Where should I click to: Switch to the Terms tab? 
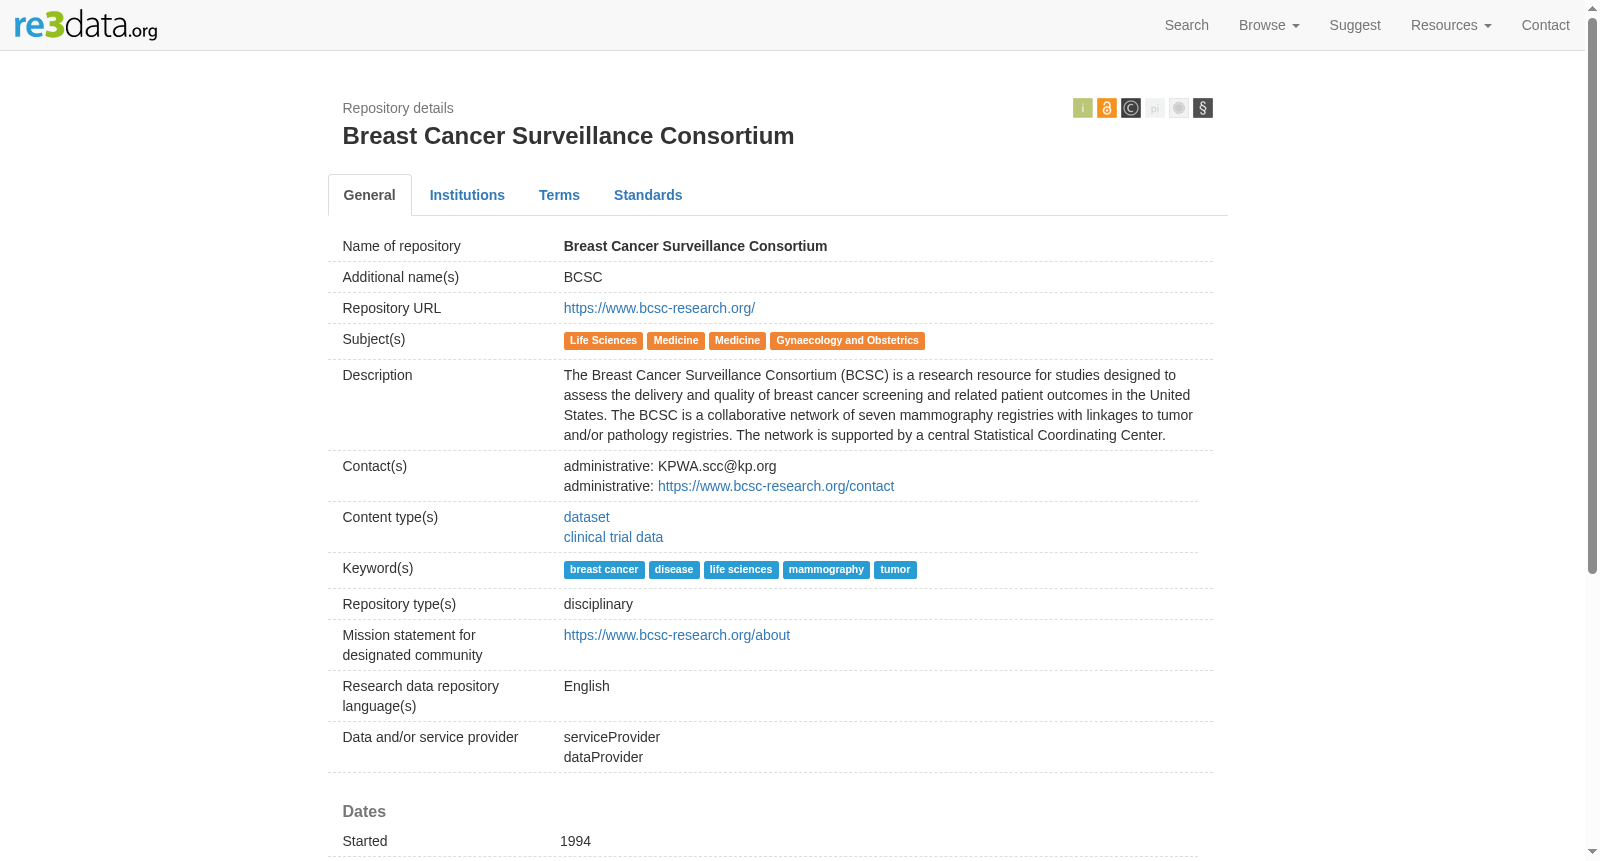pos(559,195)
